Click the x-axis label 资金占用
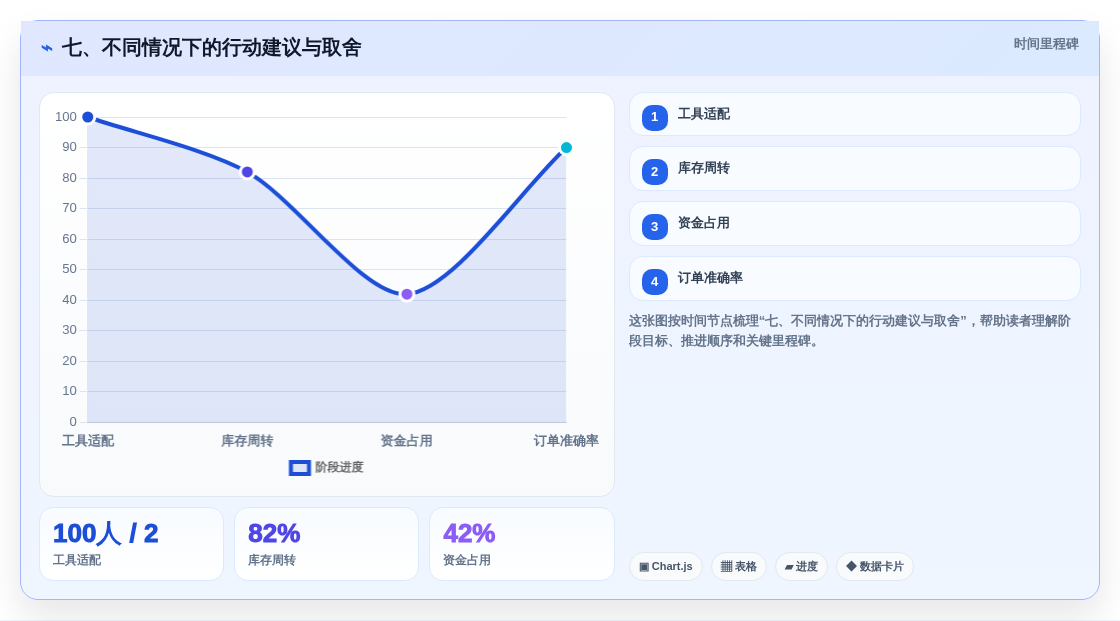Image resolution: width=1120 pixels, height=621 pixels. pyautogui.click(x=406, y=441)
